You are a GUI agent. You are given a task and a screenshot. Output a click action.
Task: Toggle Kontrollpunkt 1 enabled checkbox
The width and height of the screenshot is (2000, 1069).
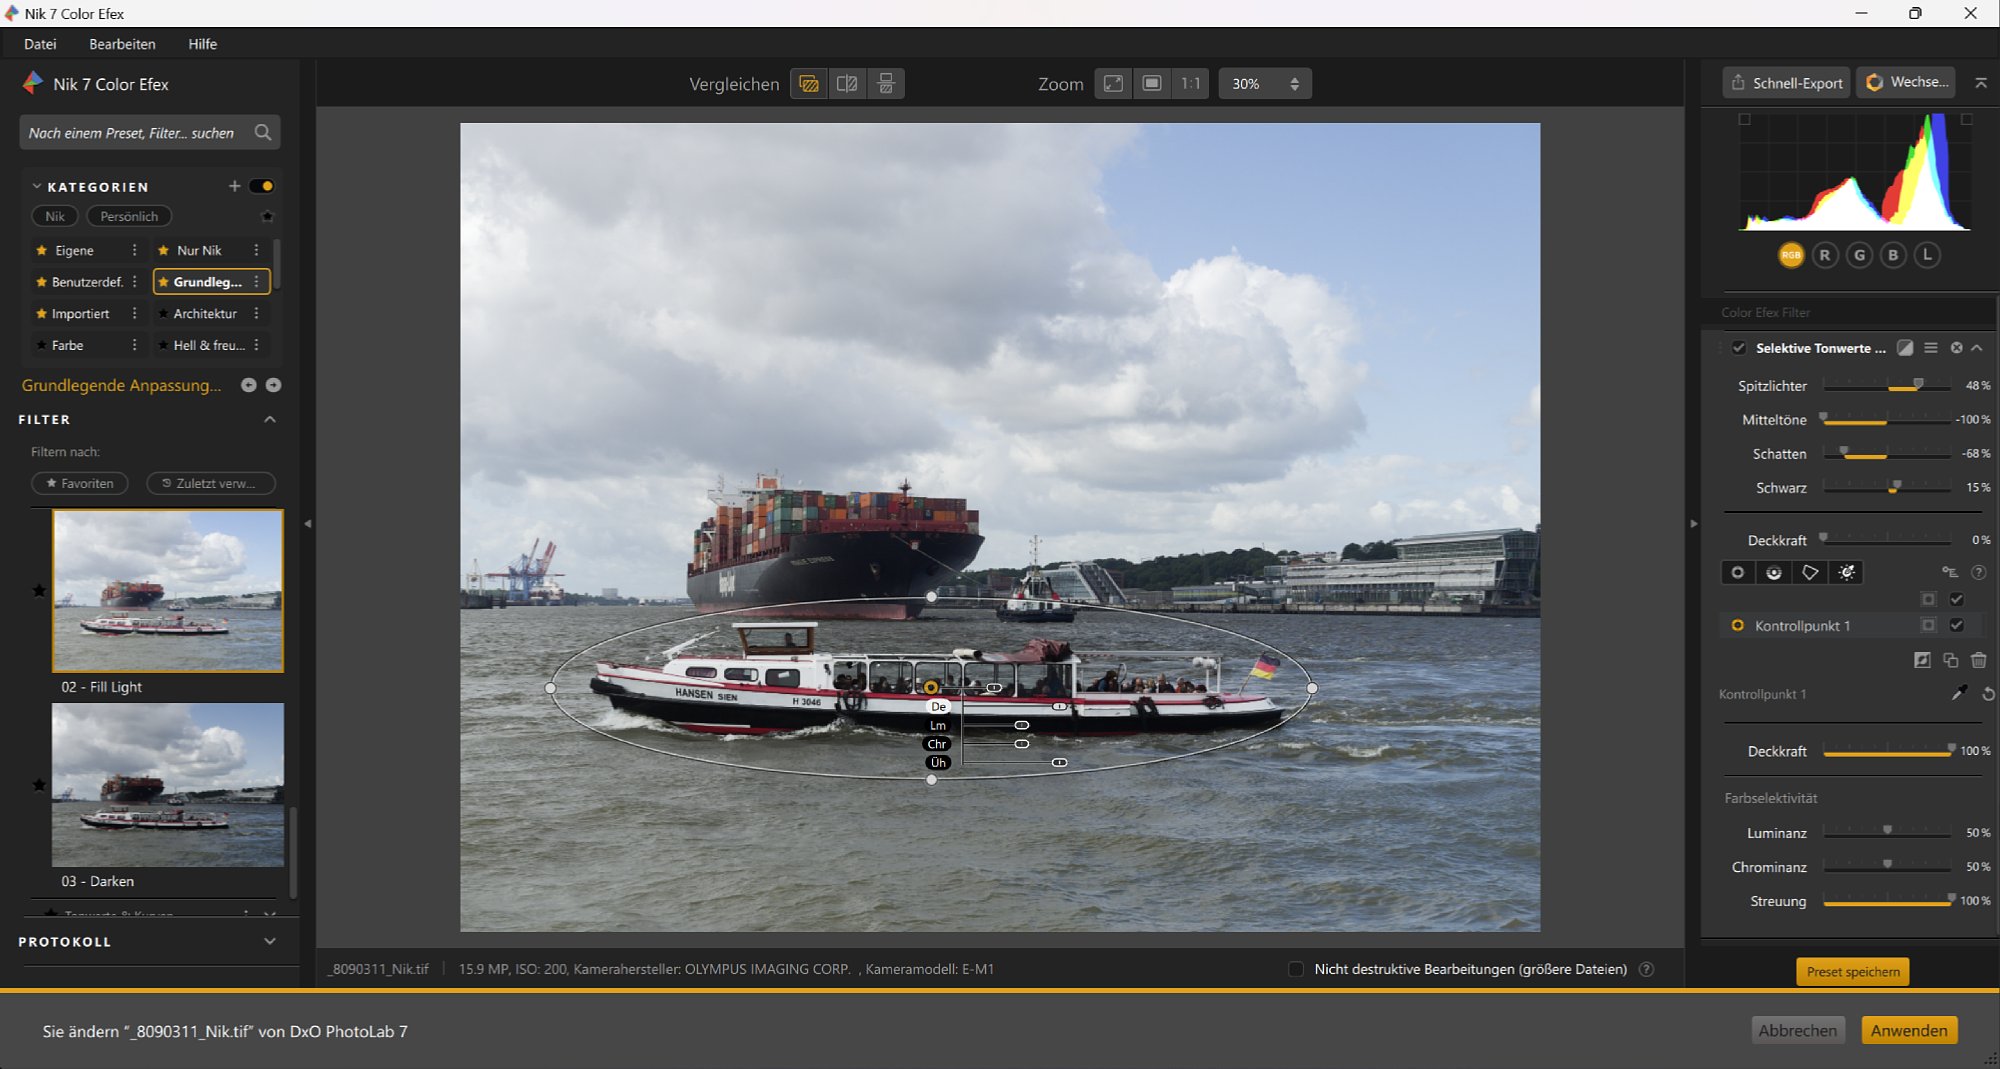1957,625
